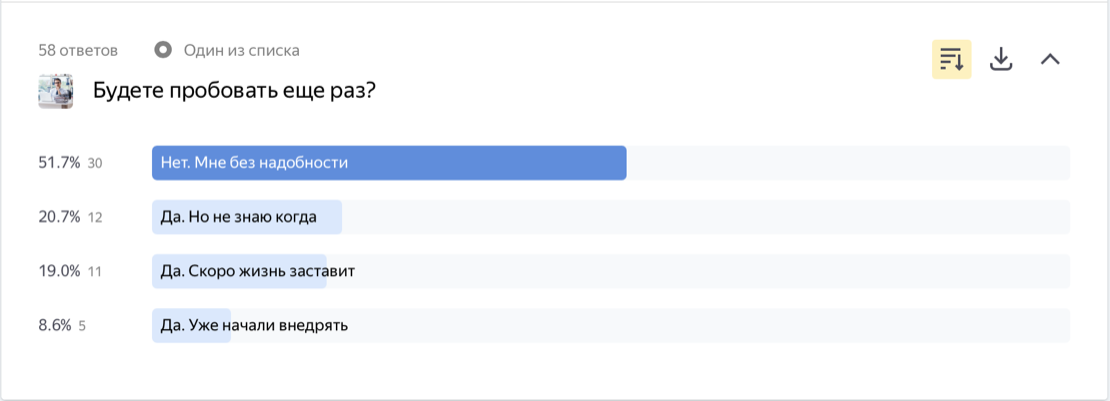Click the 19.0% percentage value
Image resolution: width=1110 pixels, height=401 pixels.
(x=59, y=271)
